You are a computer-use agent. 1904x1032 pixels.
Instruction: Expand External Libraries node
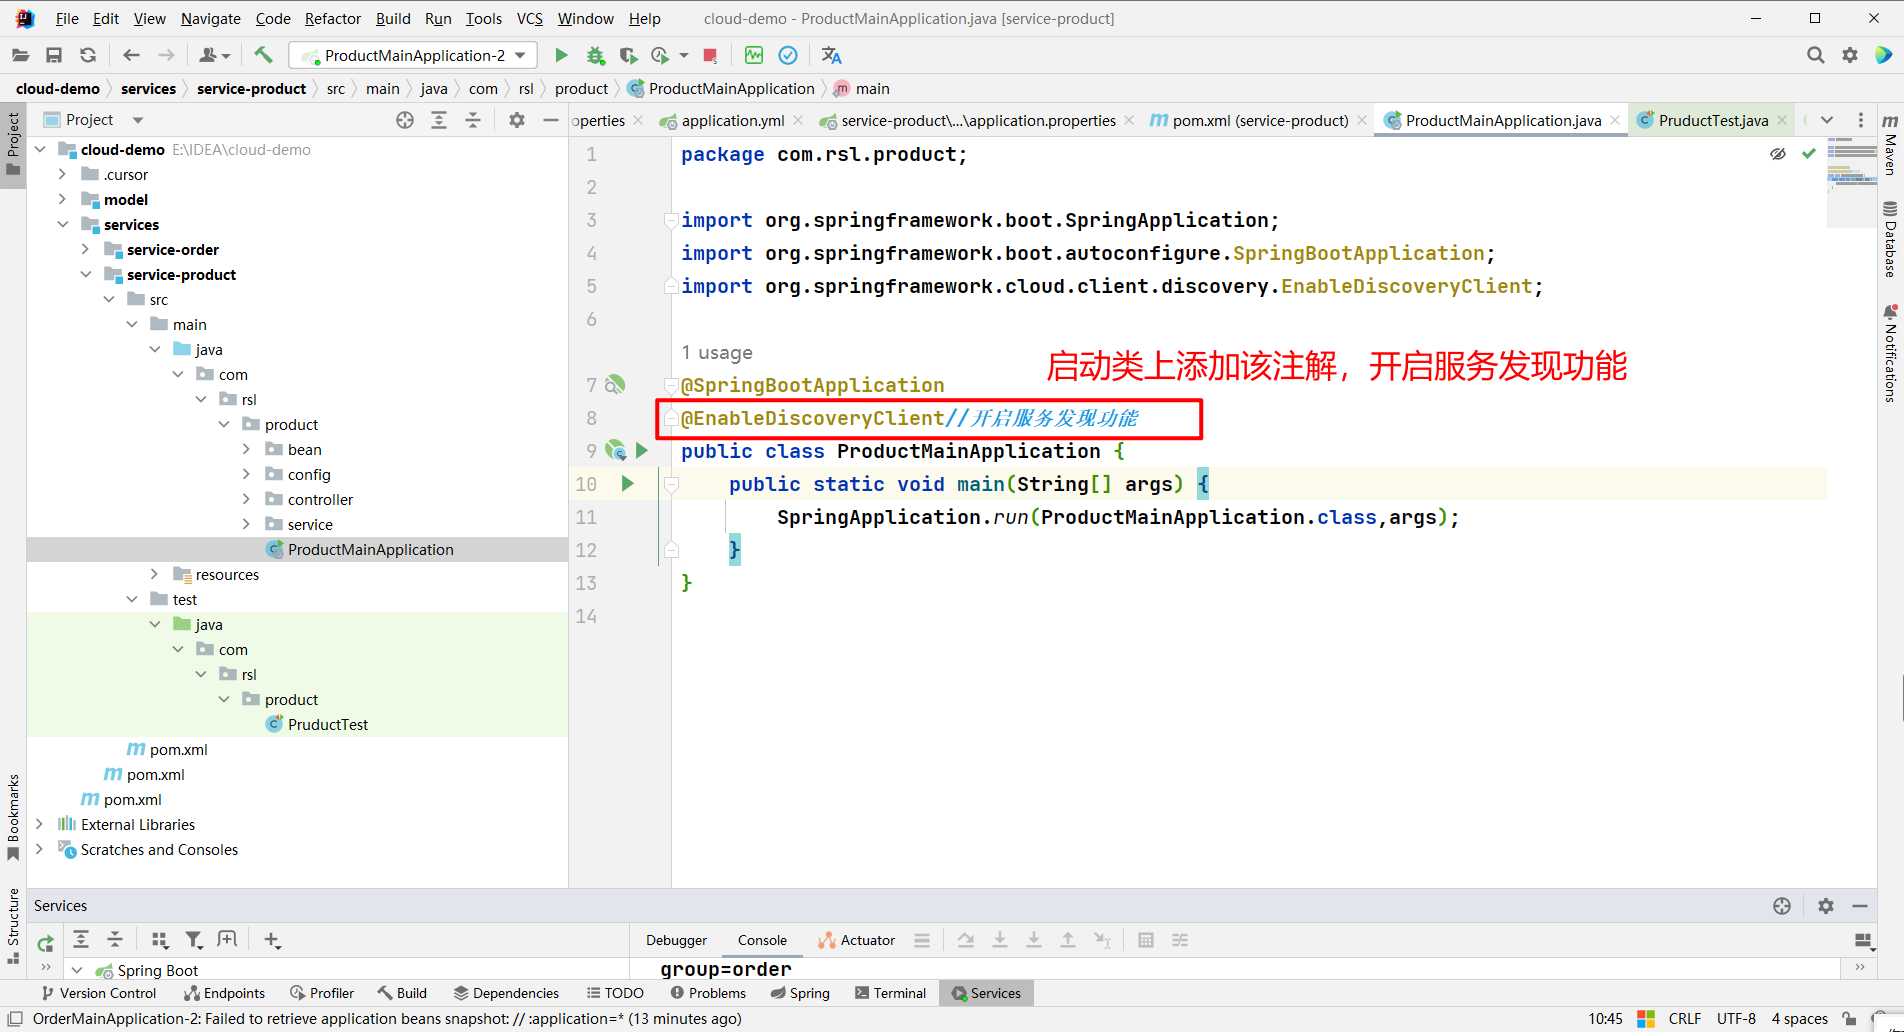click(40, 824)
